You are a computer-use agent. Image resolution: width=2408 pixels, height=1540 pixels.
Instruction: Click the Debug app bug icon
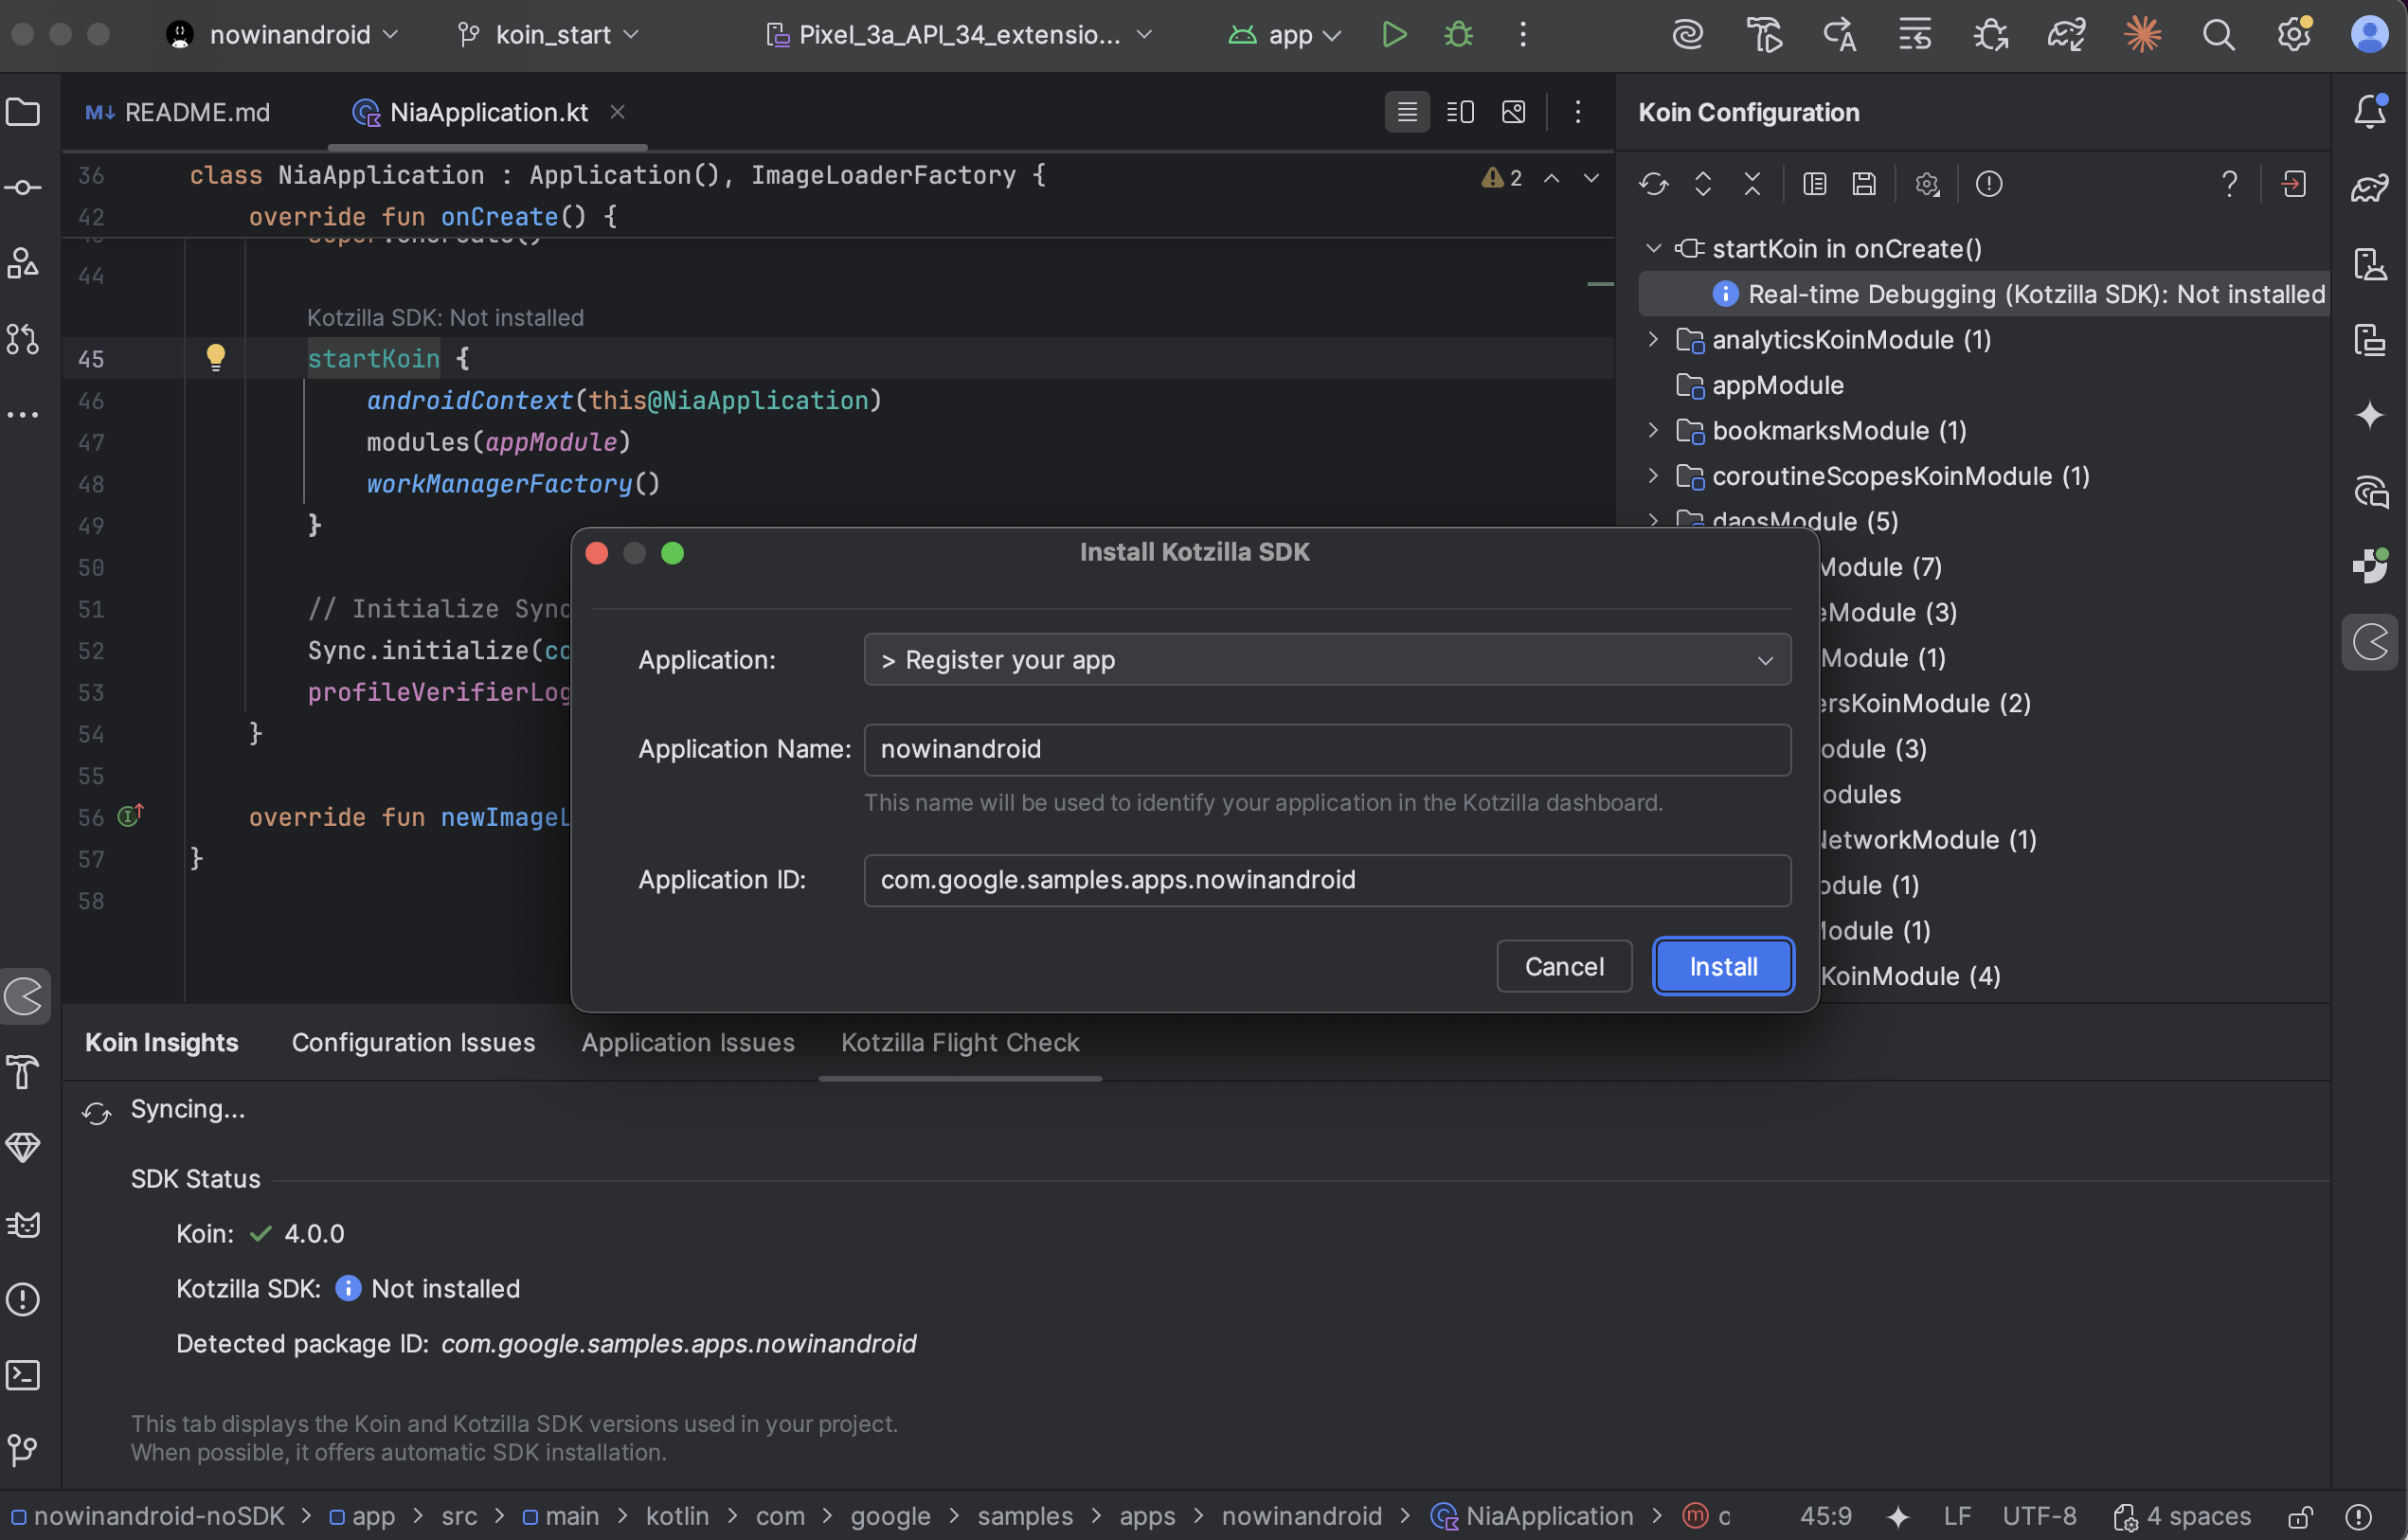[x=1458, y=35]
